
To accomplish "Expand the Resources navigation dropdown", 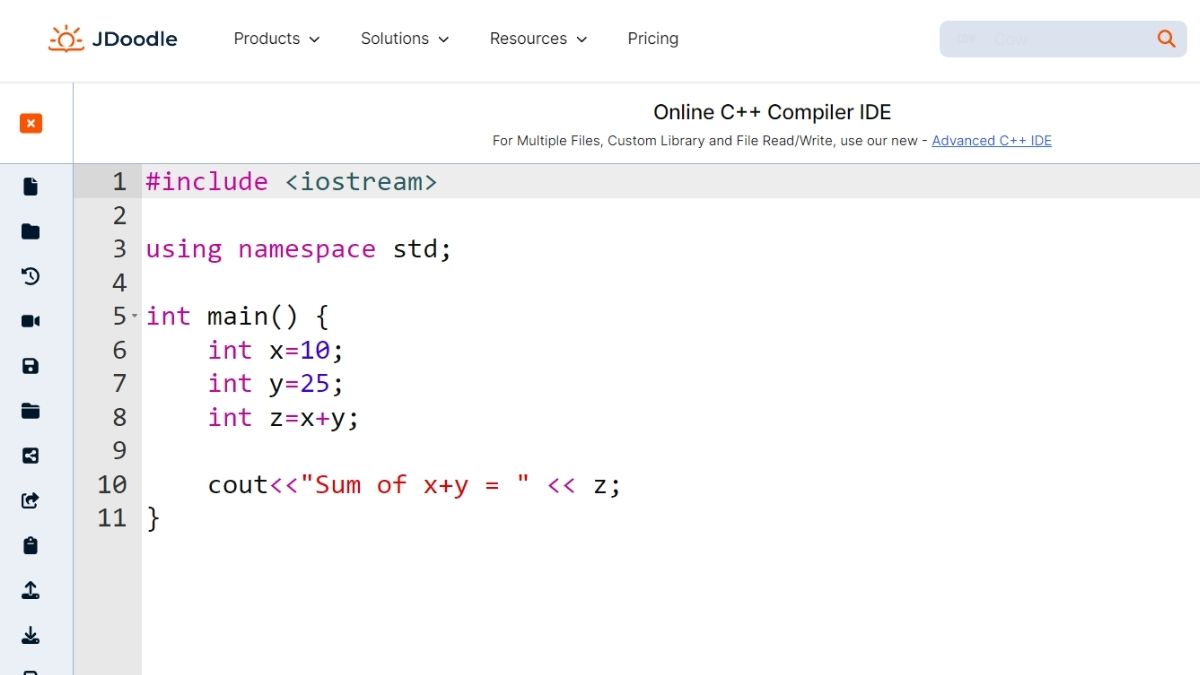I will coord(538,39).
